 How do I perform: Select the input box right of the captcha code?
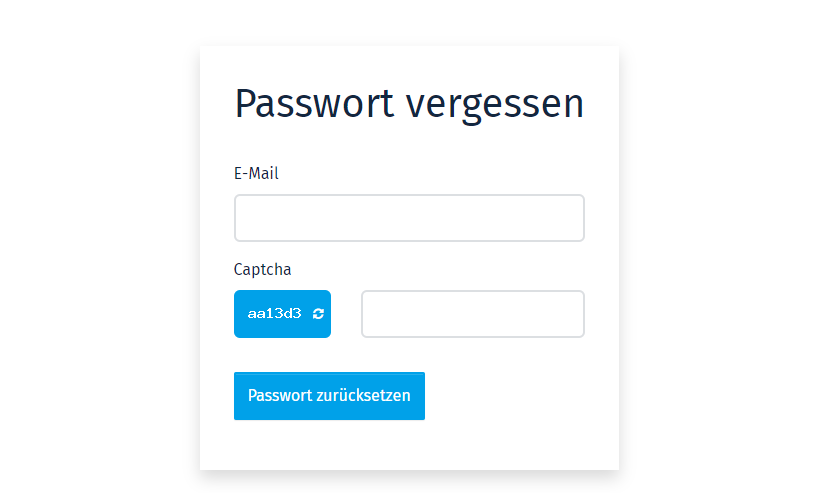[473, 314]
